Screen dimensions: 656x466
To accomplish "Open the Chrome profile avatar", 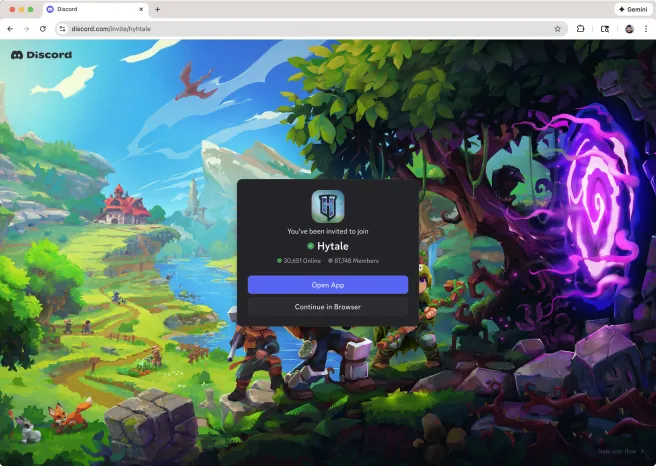I will point(629,29).
